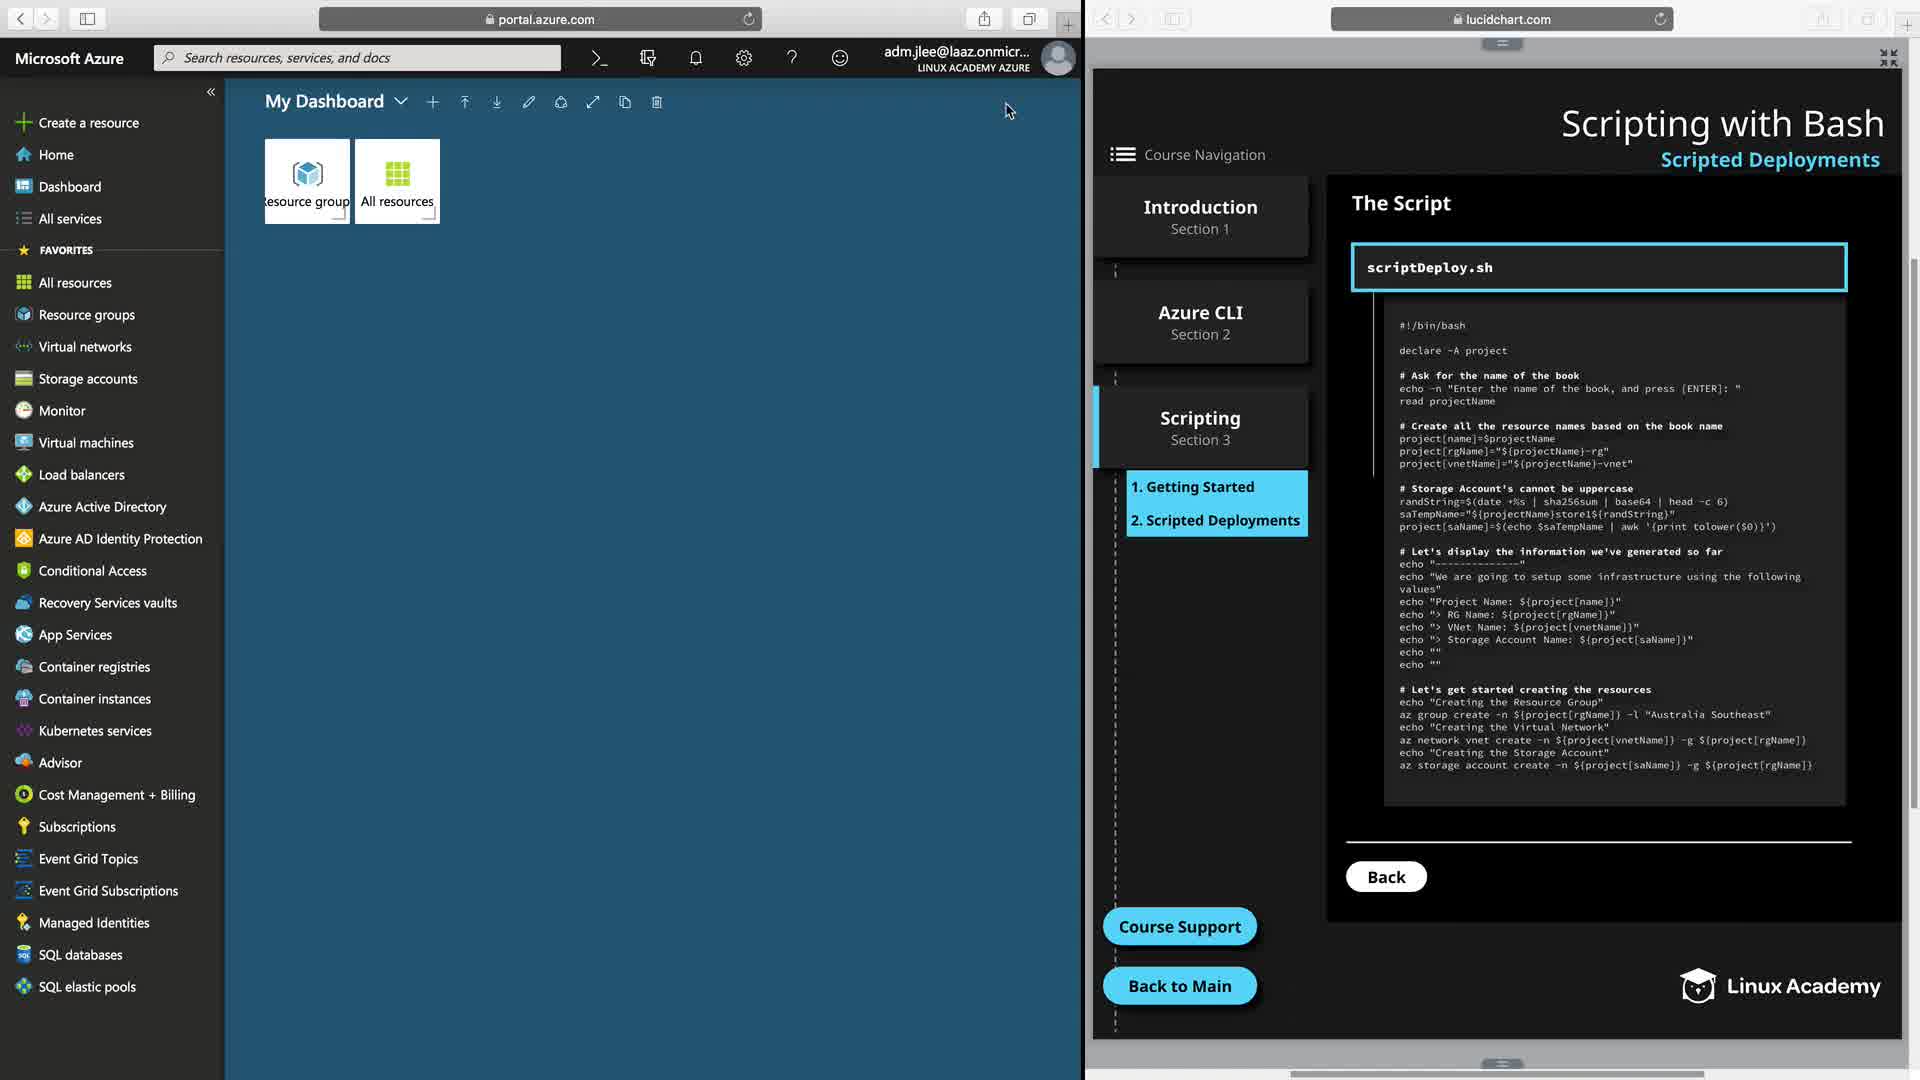Click the upload dashboard icon

coord(465,102)
